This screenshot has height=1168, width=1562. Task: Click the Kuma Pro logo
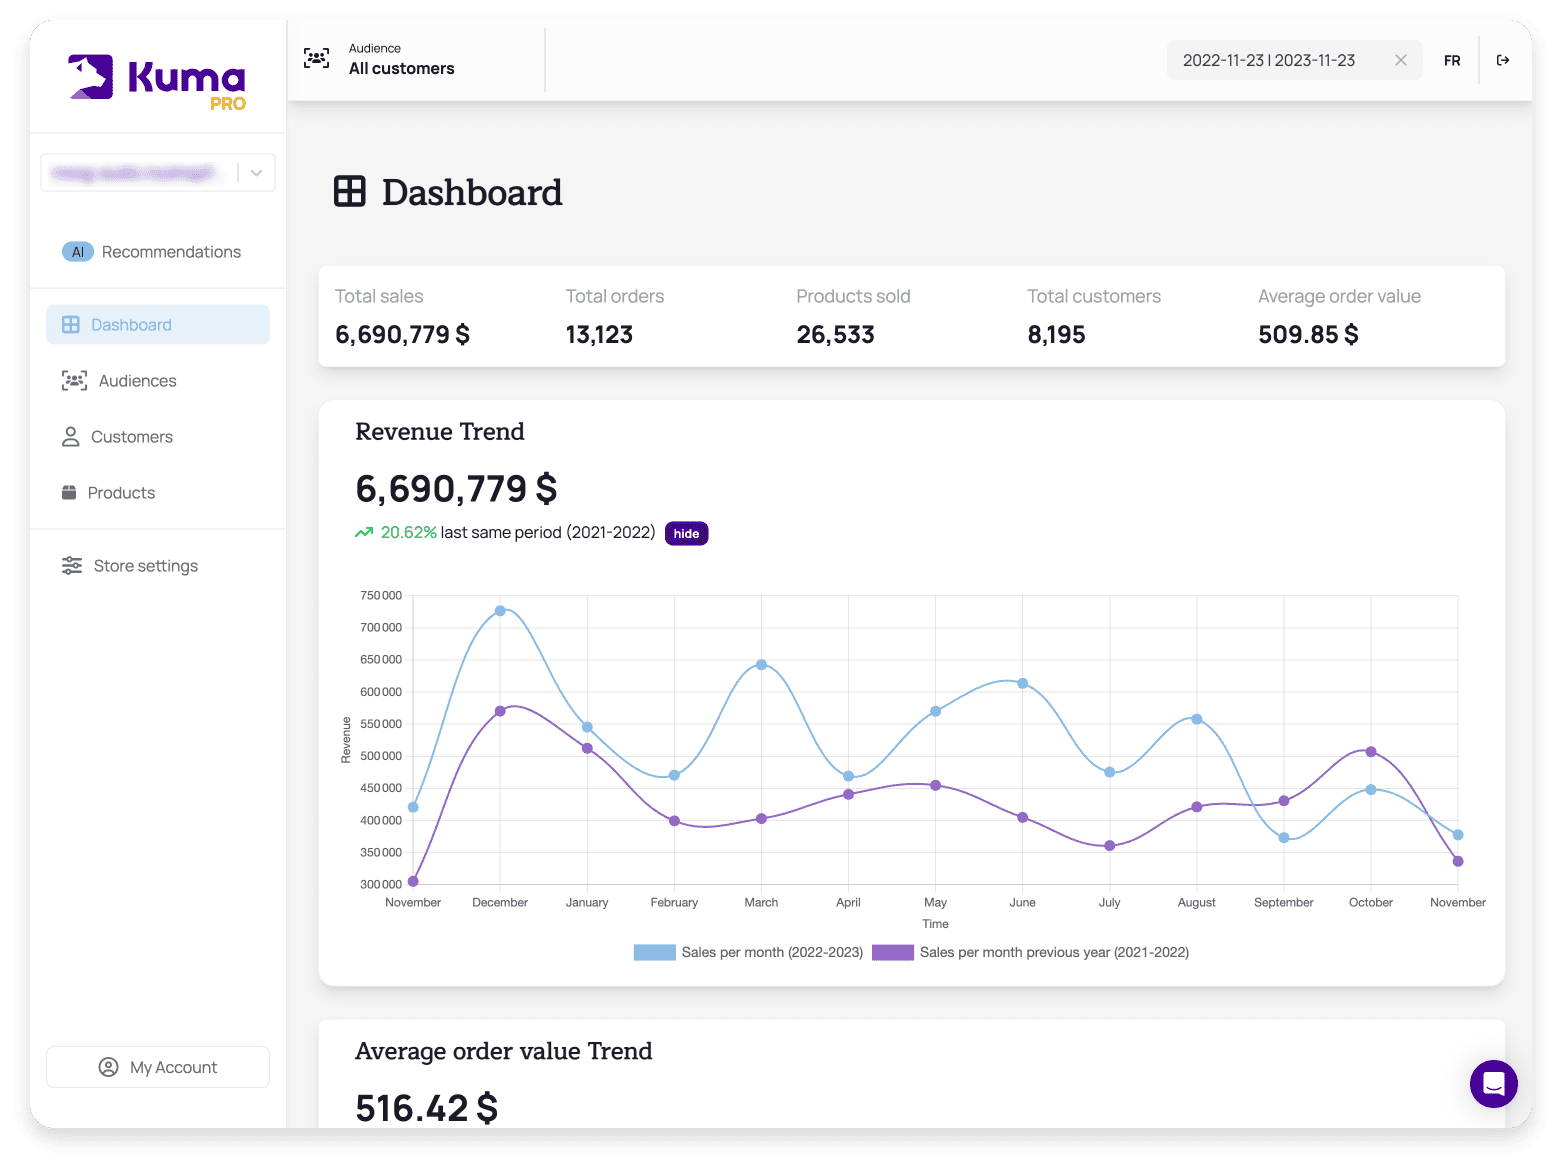[x=155, y=78]
